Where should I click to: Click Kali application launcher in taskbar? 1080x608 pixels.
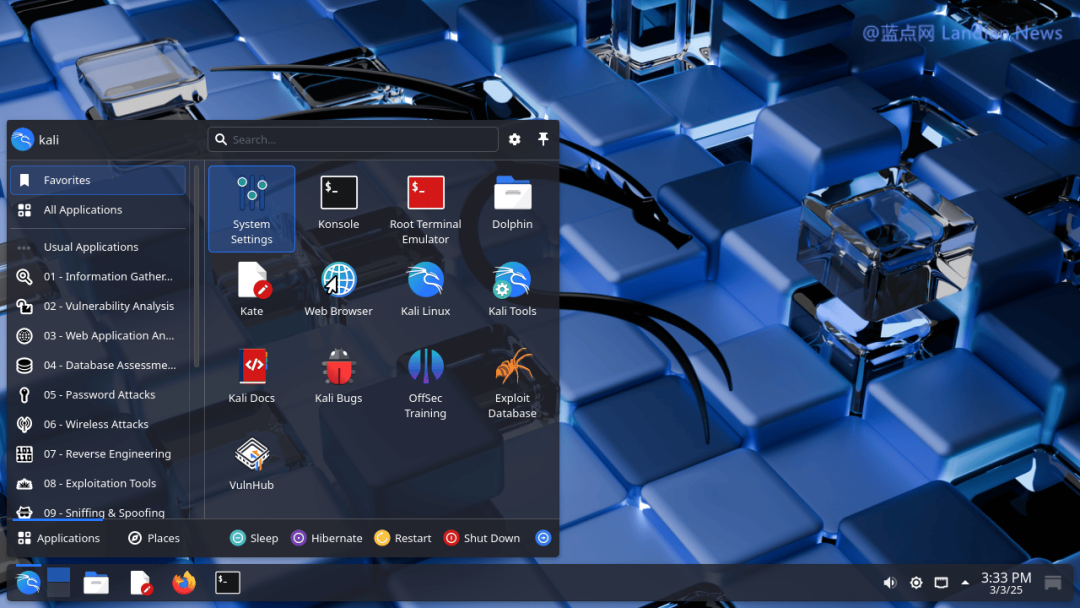click(28, 583)
